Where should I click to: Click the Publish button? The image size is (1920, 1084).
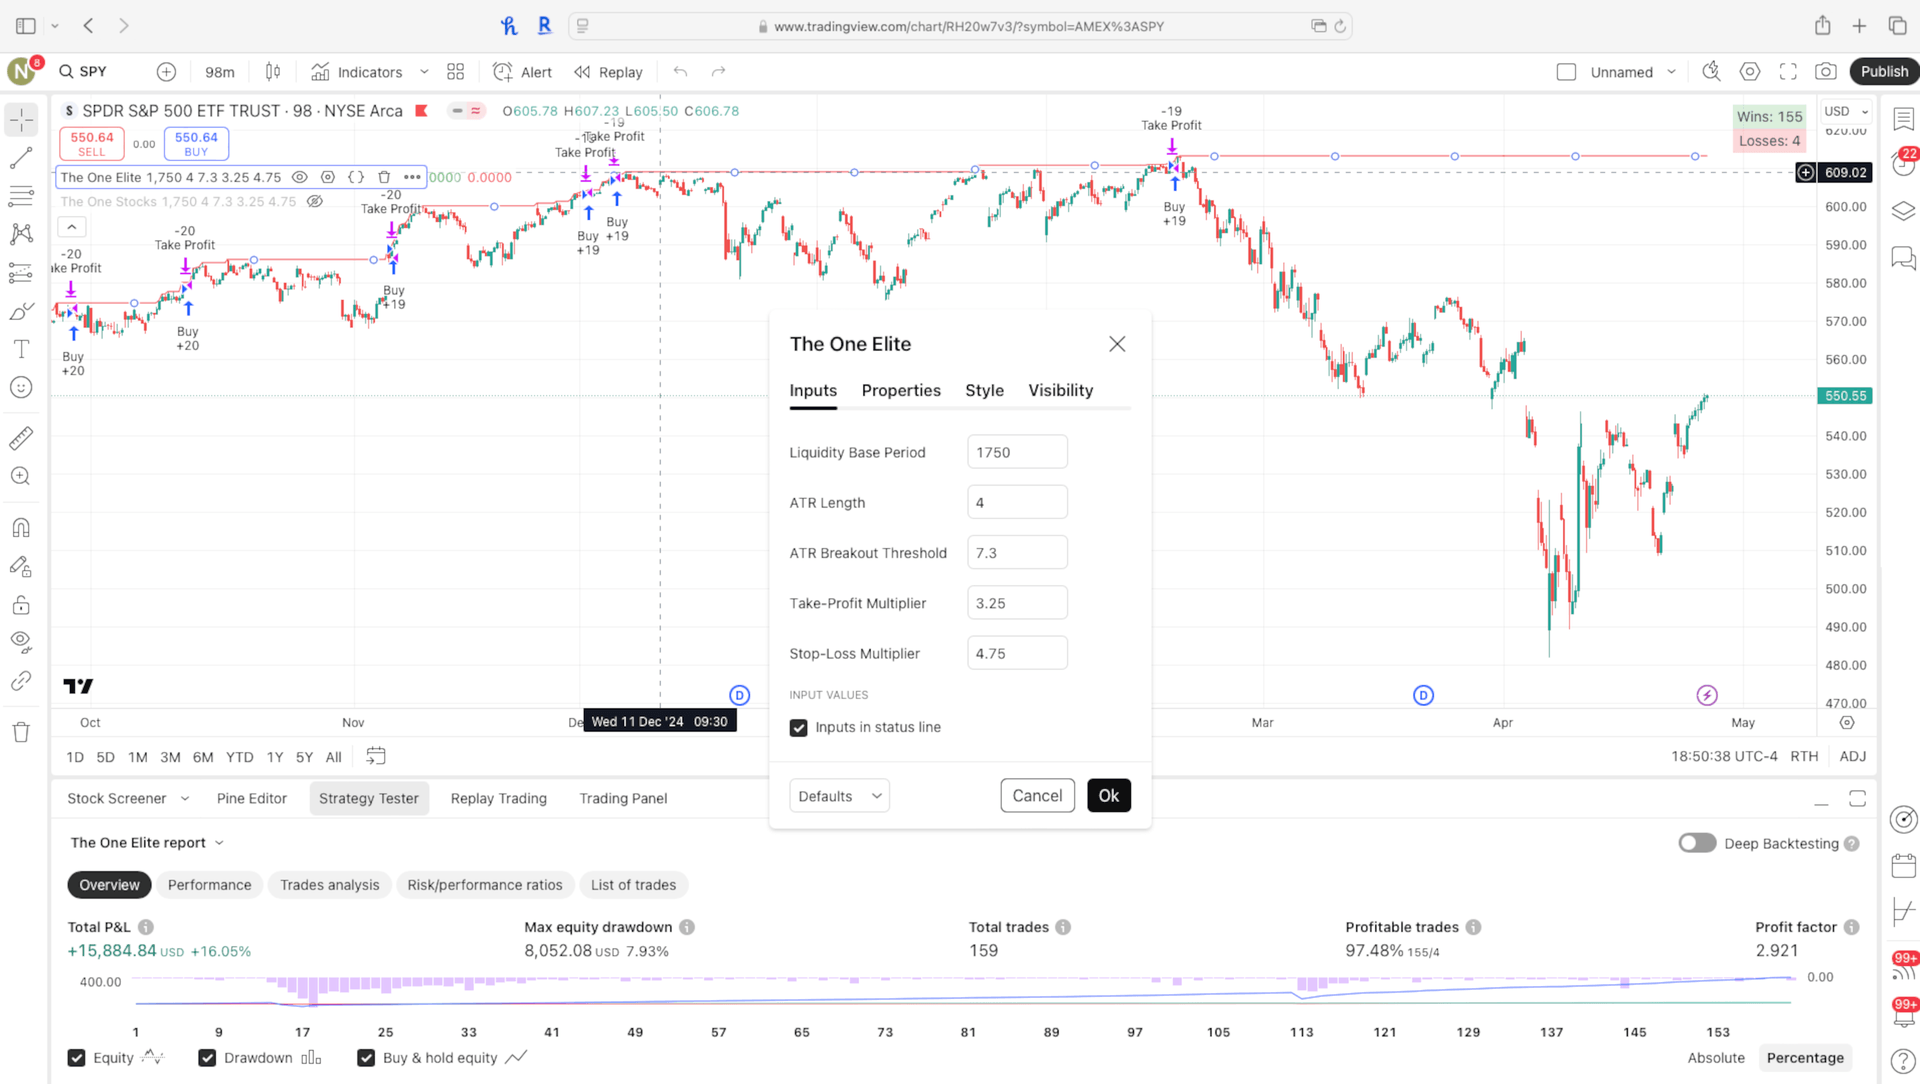tap(1884, 71)
